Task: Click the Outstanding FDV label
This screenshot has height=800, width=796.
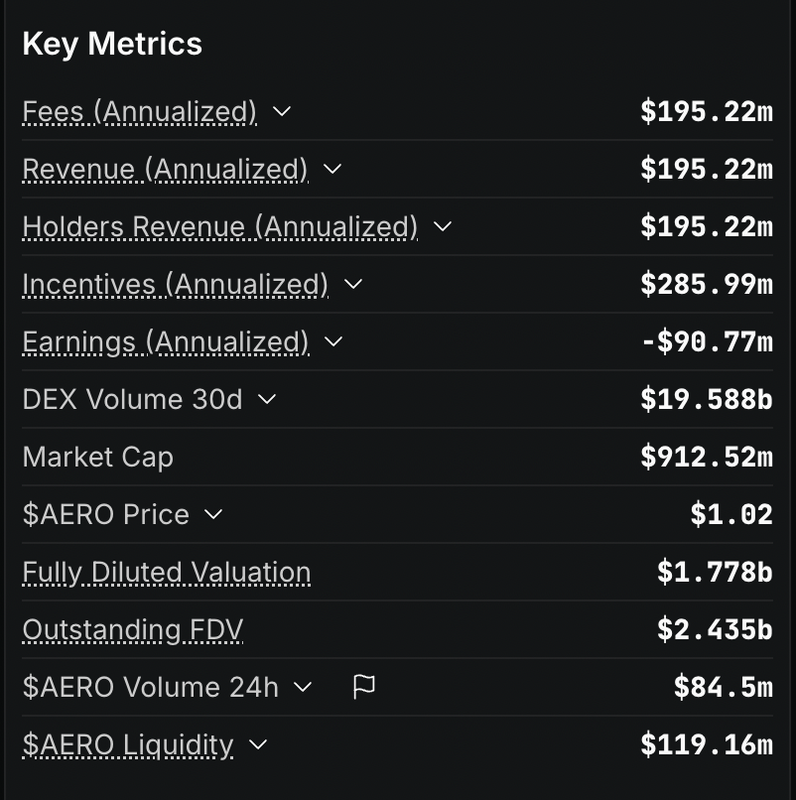Action: [133, 630]
